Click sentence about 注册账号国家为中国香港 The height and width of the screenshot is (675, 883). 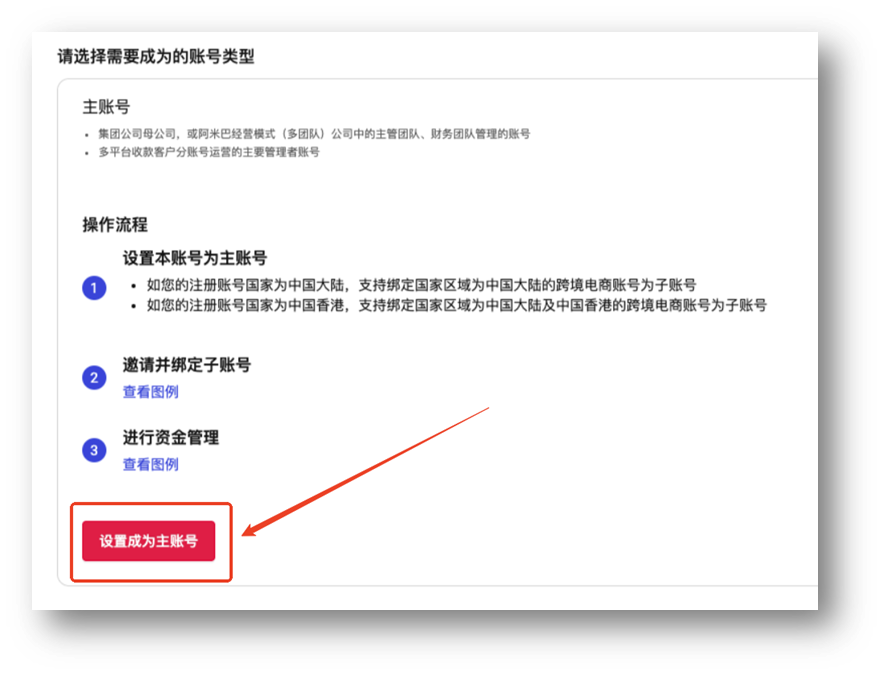[x=457, y=306]
